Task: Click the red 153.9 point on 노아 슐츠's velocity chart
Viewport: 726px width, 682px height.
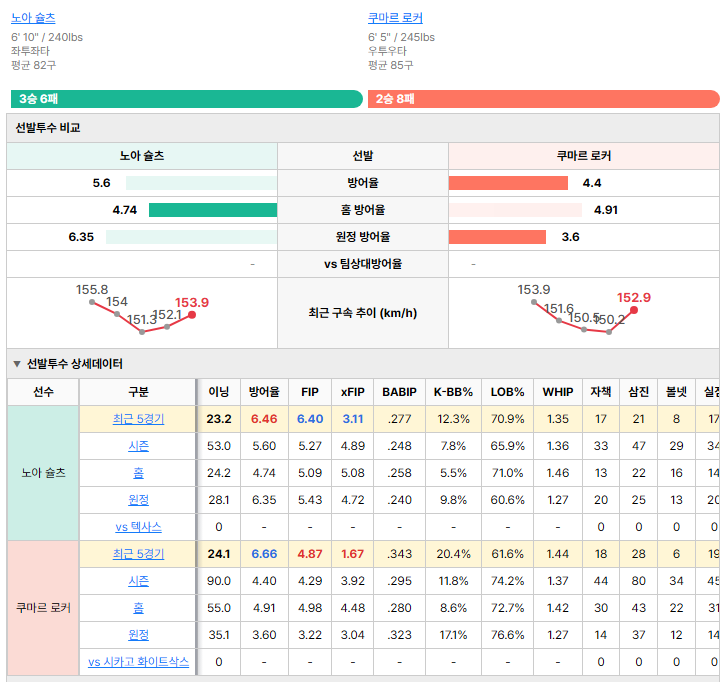Action: (x=192, y=315)
